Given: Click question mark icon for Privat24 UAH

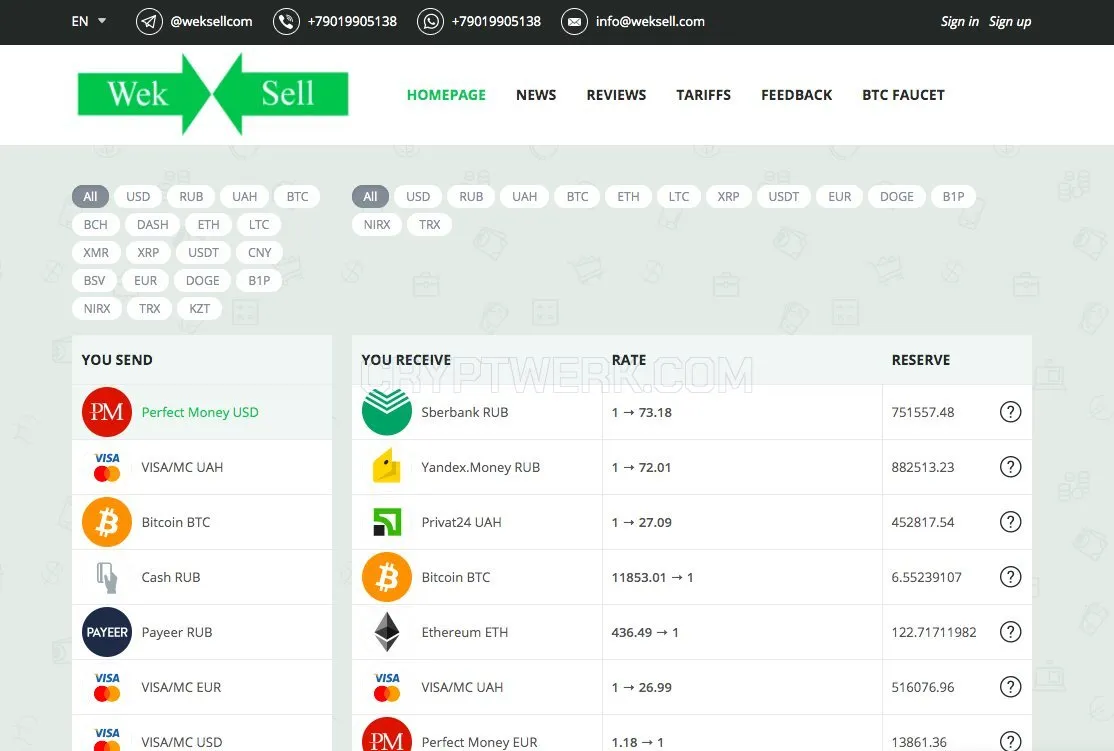Looking at the screenshot, I should pyautogui.click(x=1010, y=522).
